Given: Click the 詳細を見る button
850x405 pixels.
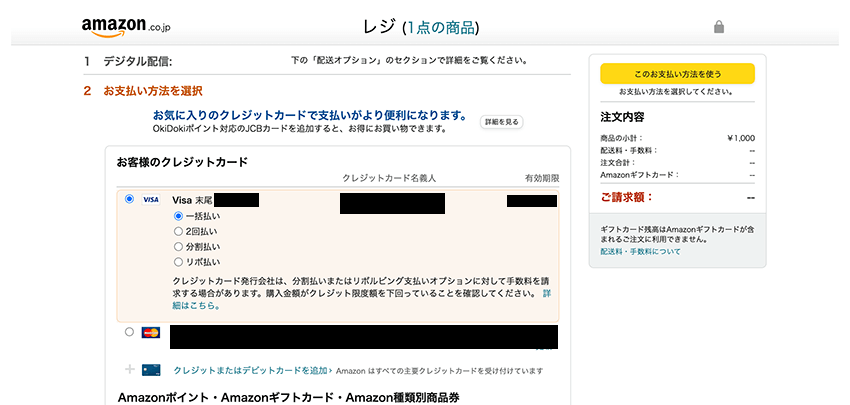Looking at the screenshot, I should 501,122.
